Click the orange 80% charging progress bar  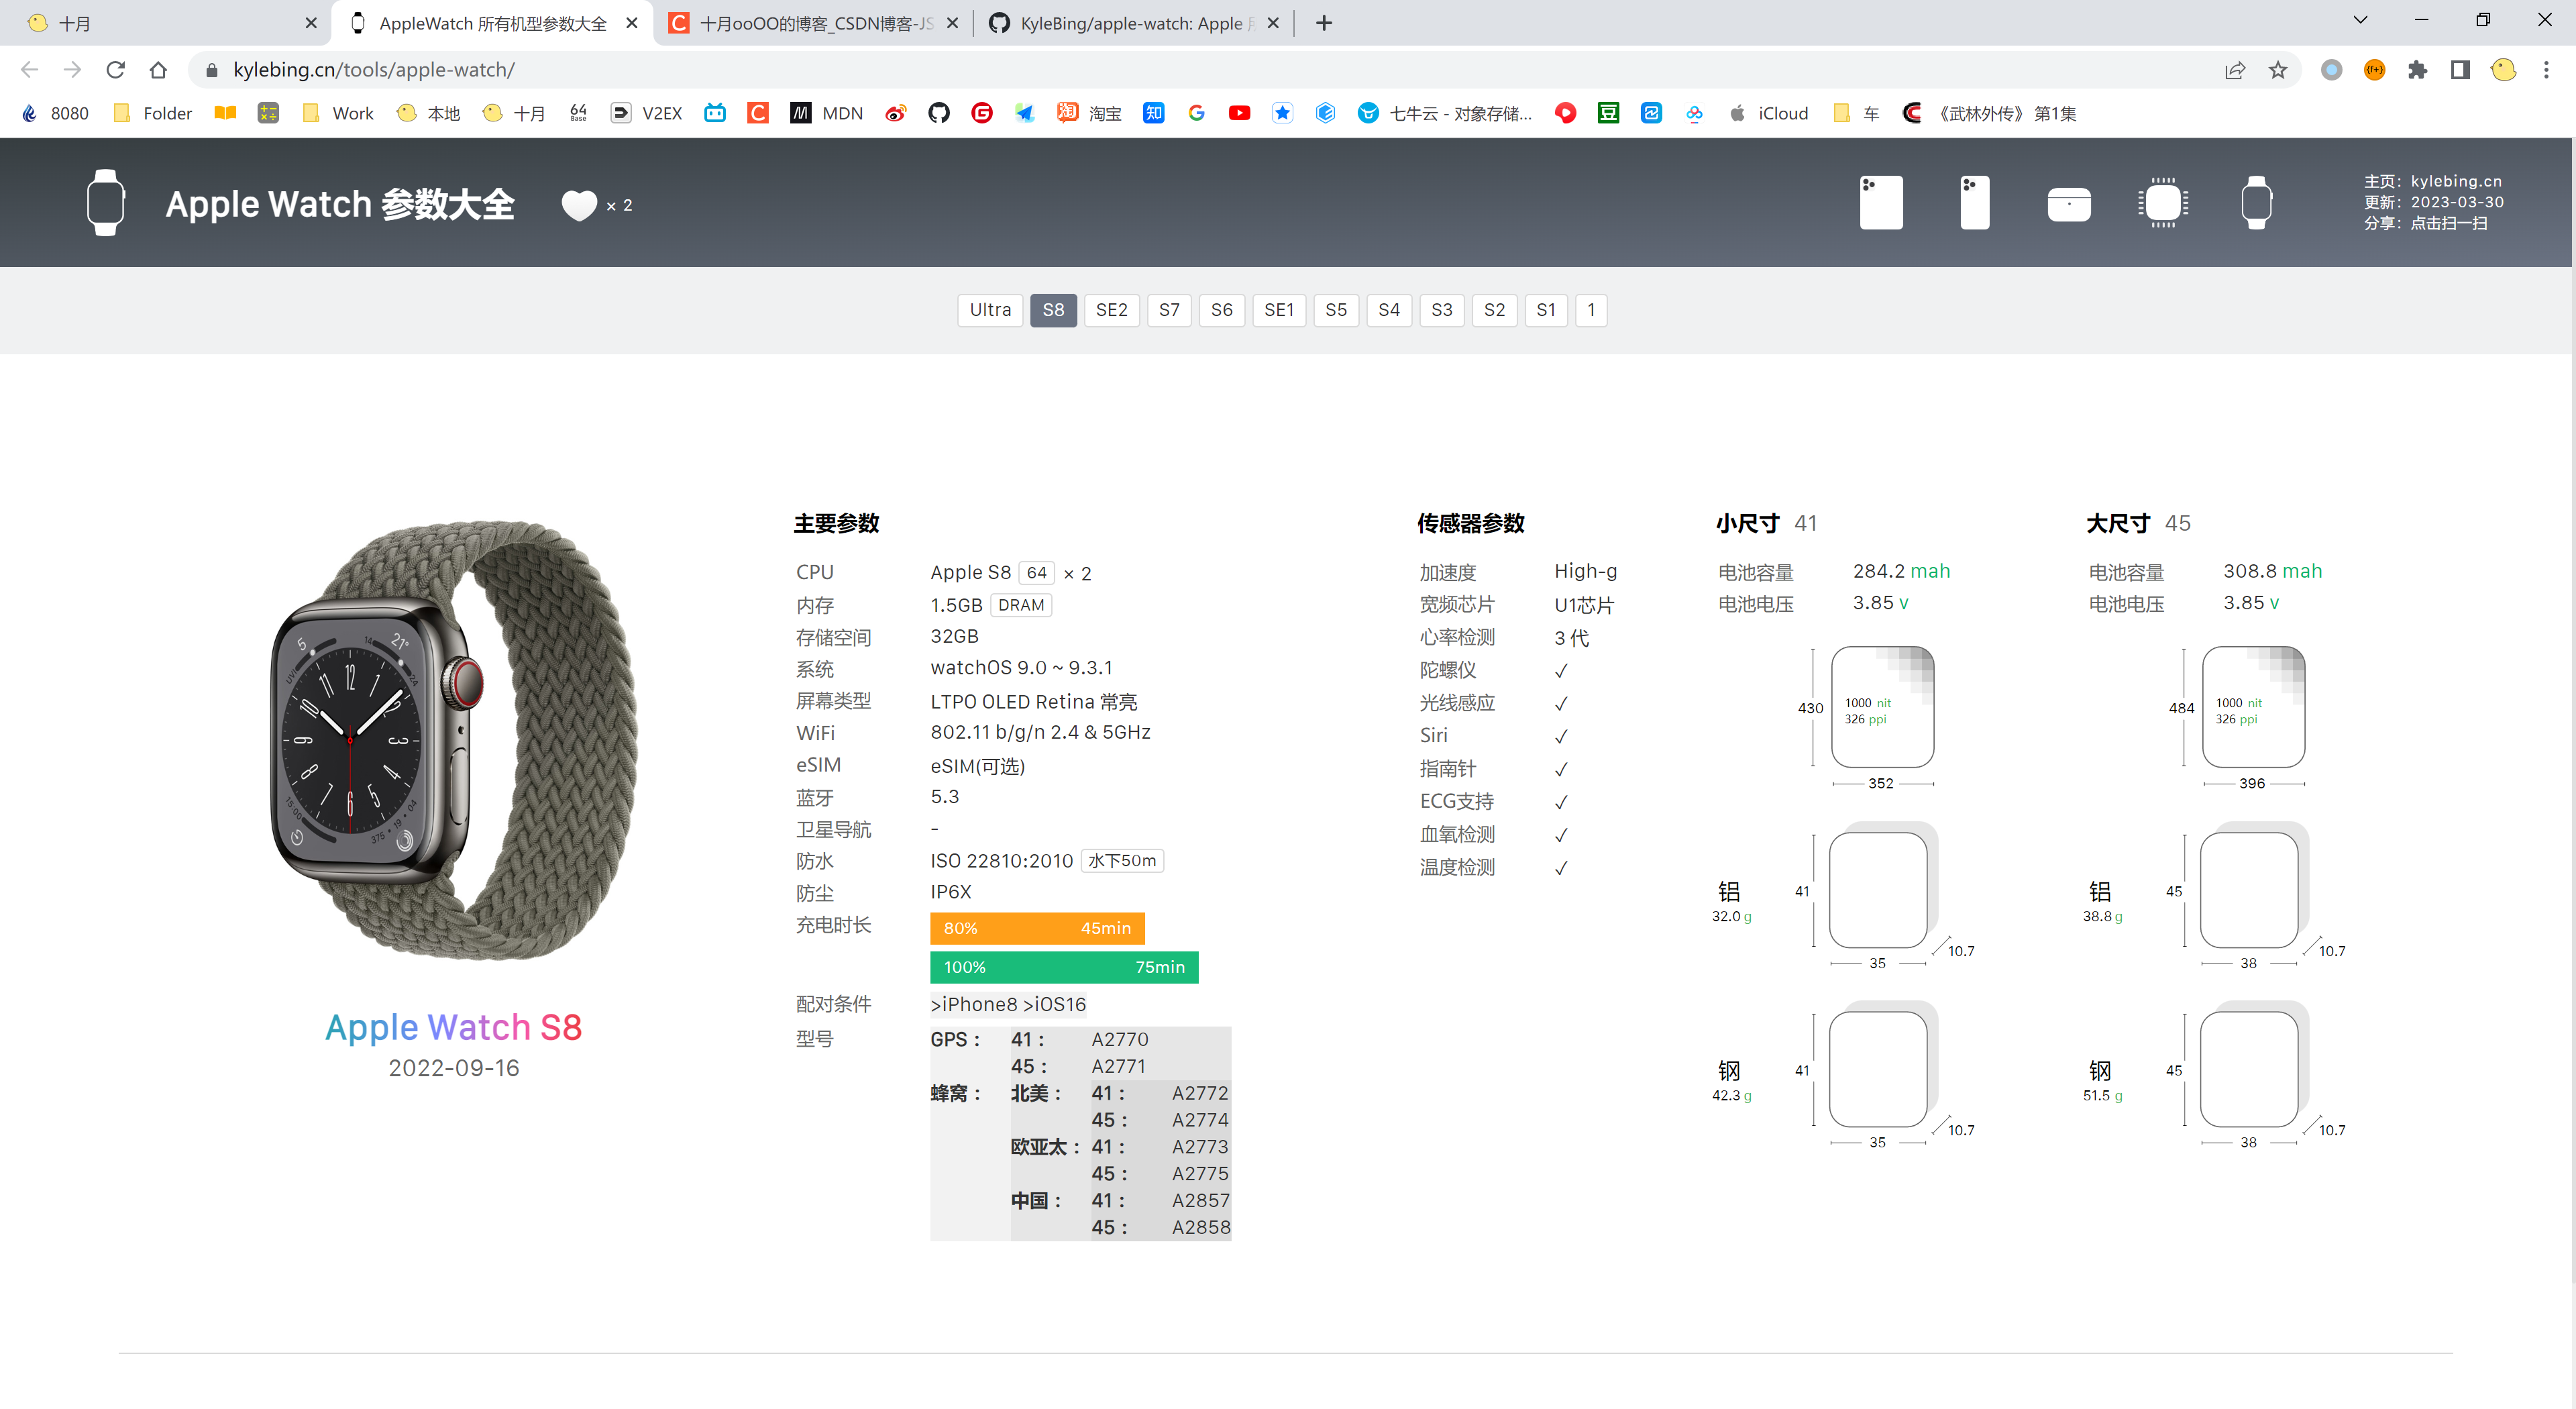(x=1037, y=928)
